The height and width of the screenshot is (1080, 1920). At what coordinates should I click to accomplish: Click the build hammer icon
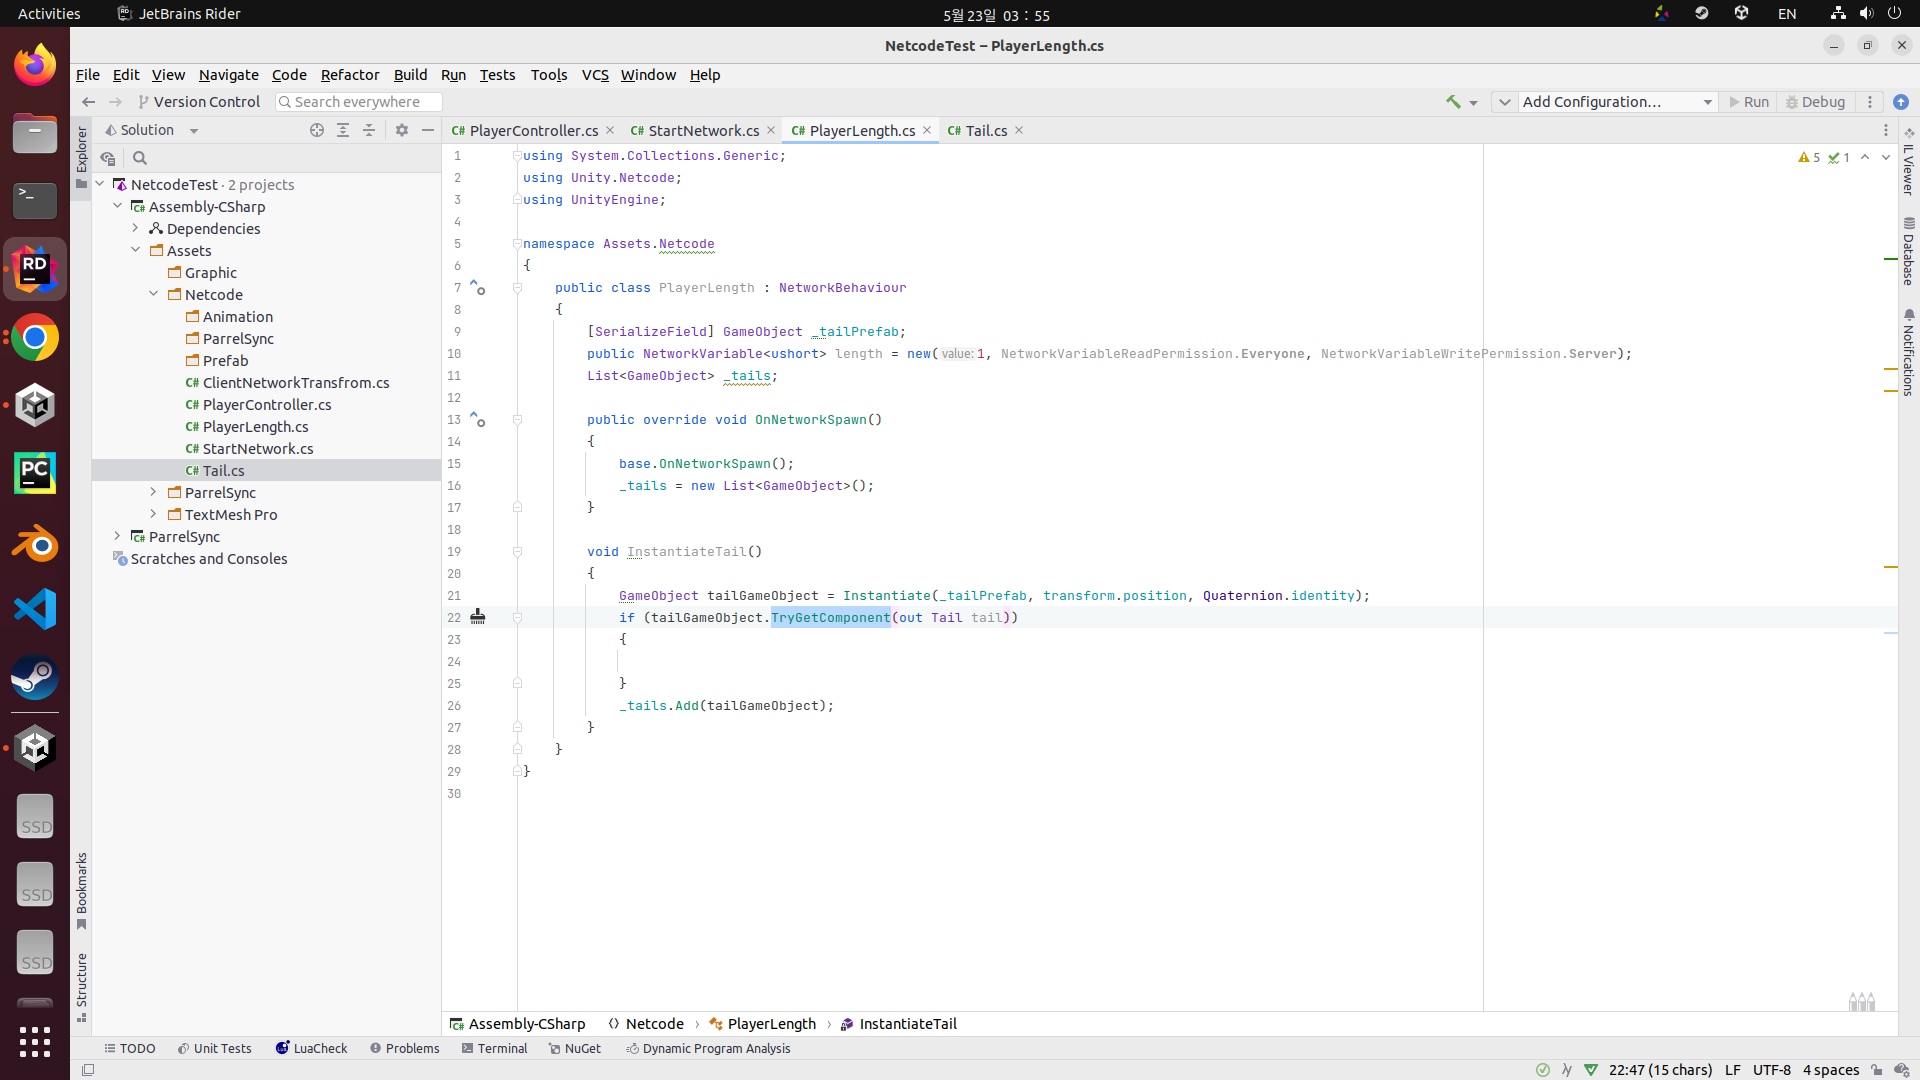1453,102
